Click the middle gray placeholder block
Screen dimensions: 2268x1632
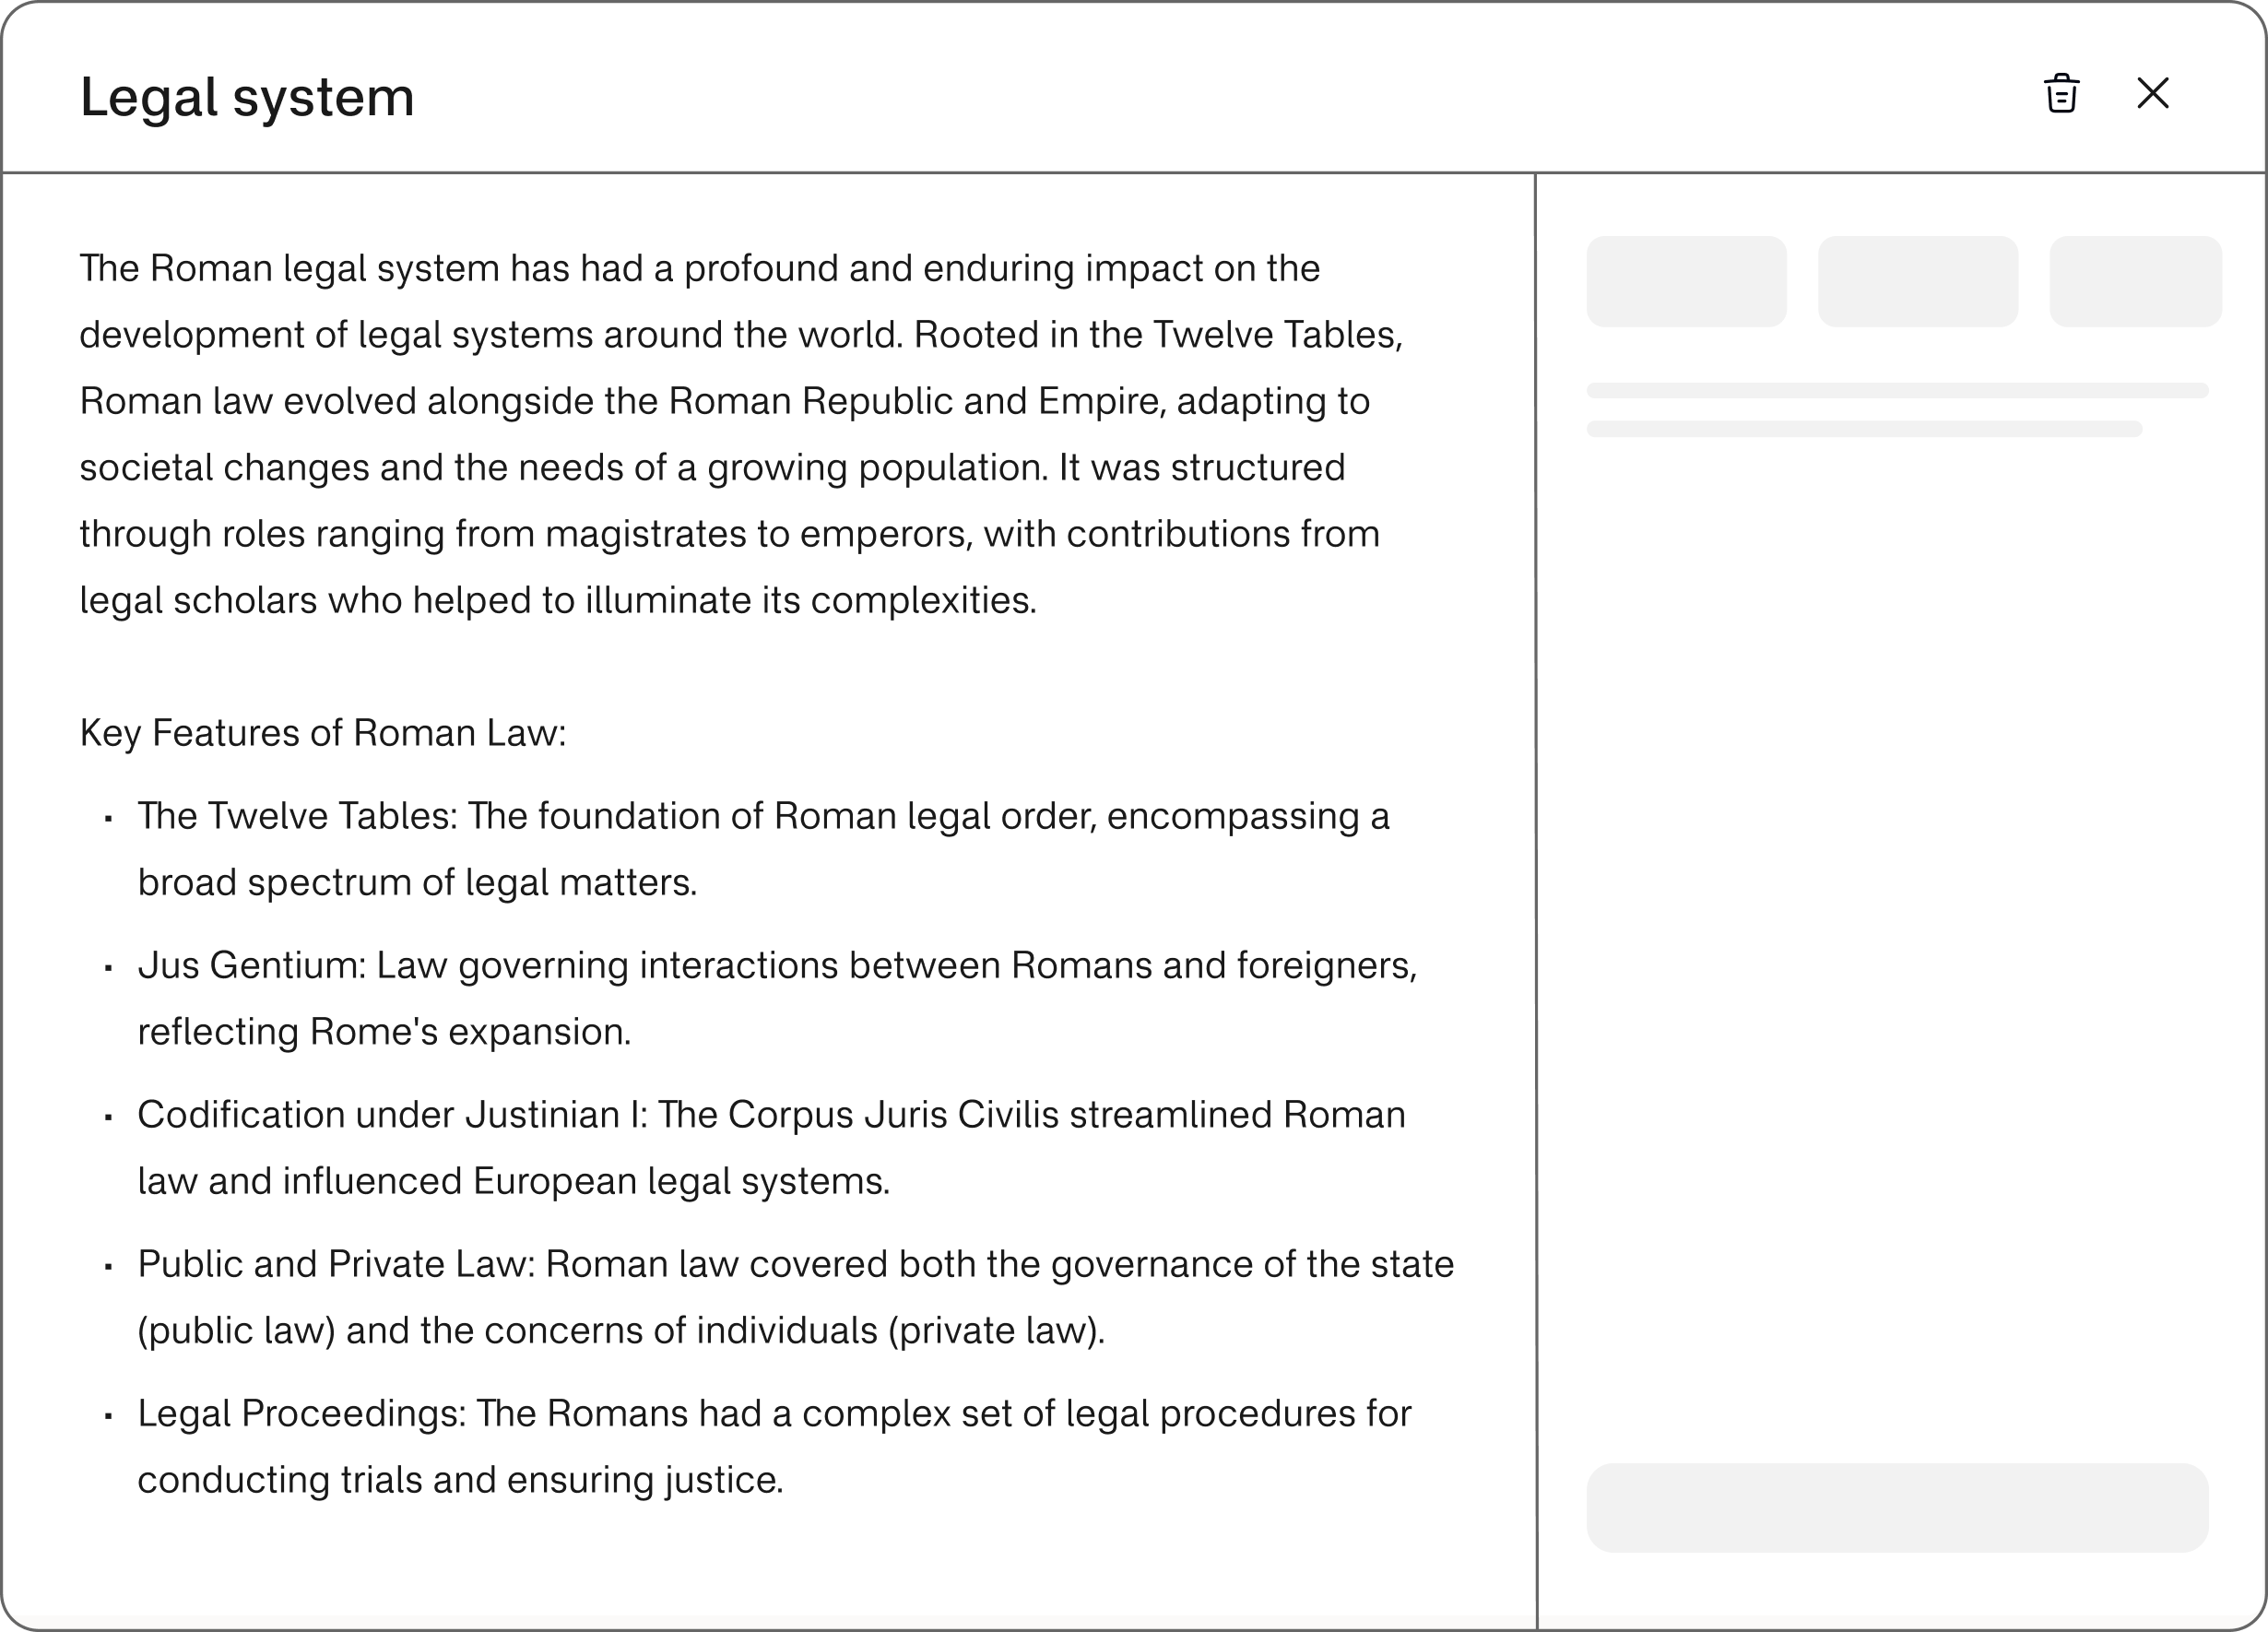pyautogui.click(x=1917, y=281)
